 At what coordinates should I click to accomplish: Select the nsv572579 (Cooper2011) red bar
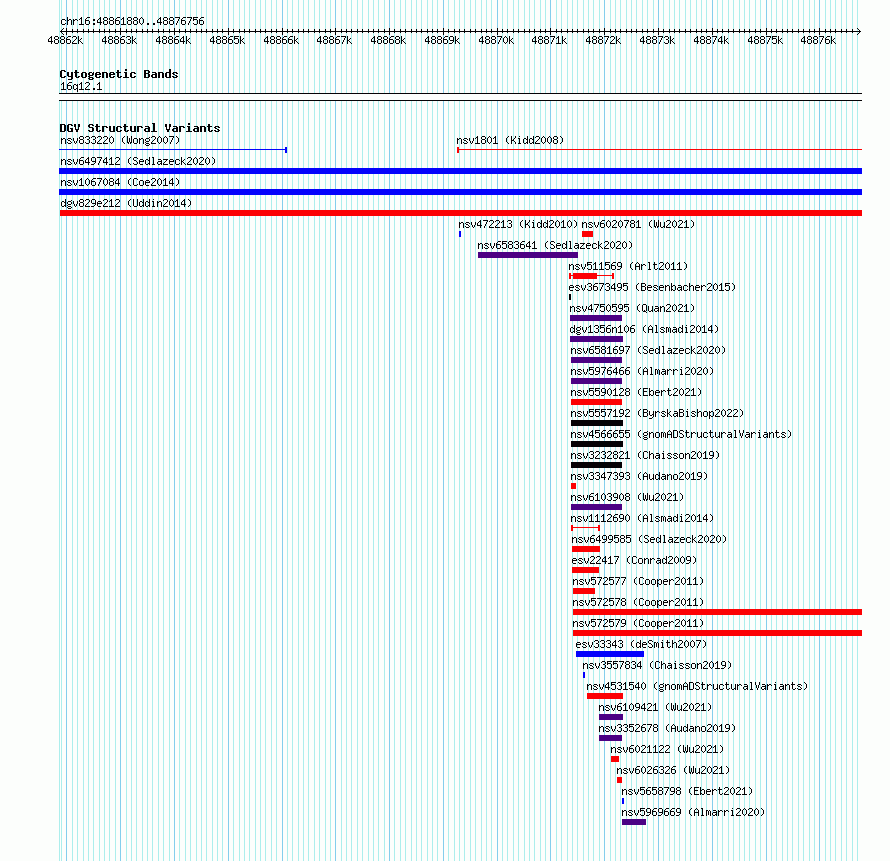tap(717, 633)
